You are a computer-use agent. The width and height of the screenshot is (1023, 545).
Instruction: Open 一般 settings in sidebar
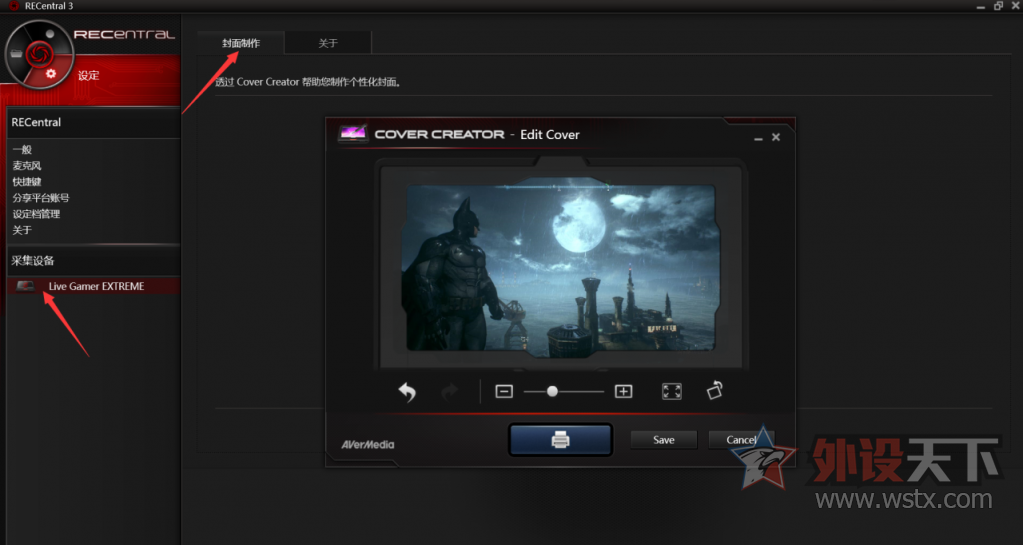click(x=22, y=149)
